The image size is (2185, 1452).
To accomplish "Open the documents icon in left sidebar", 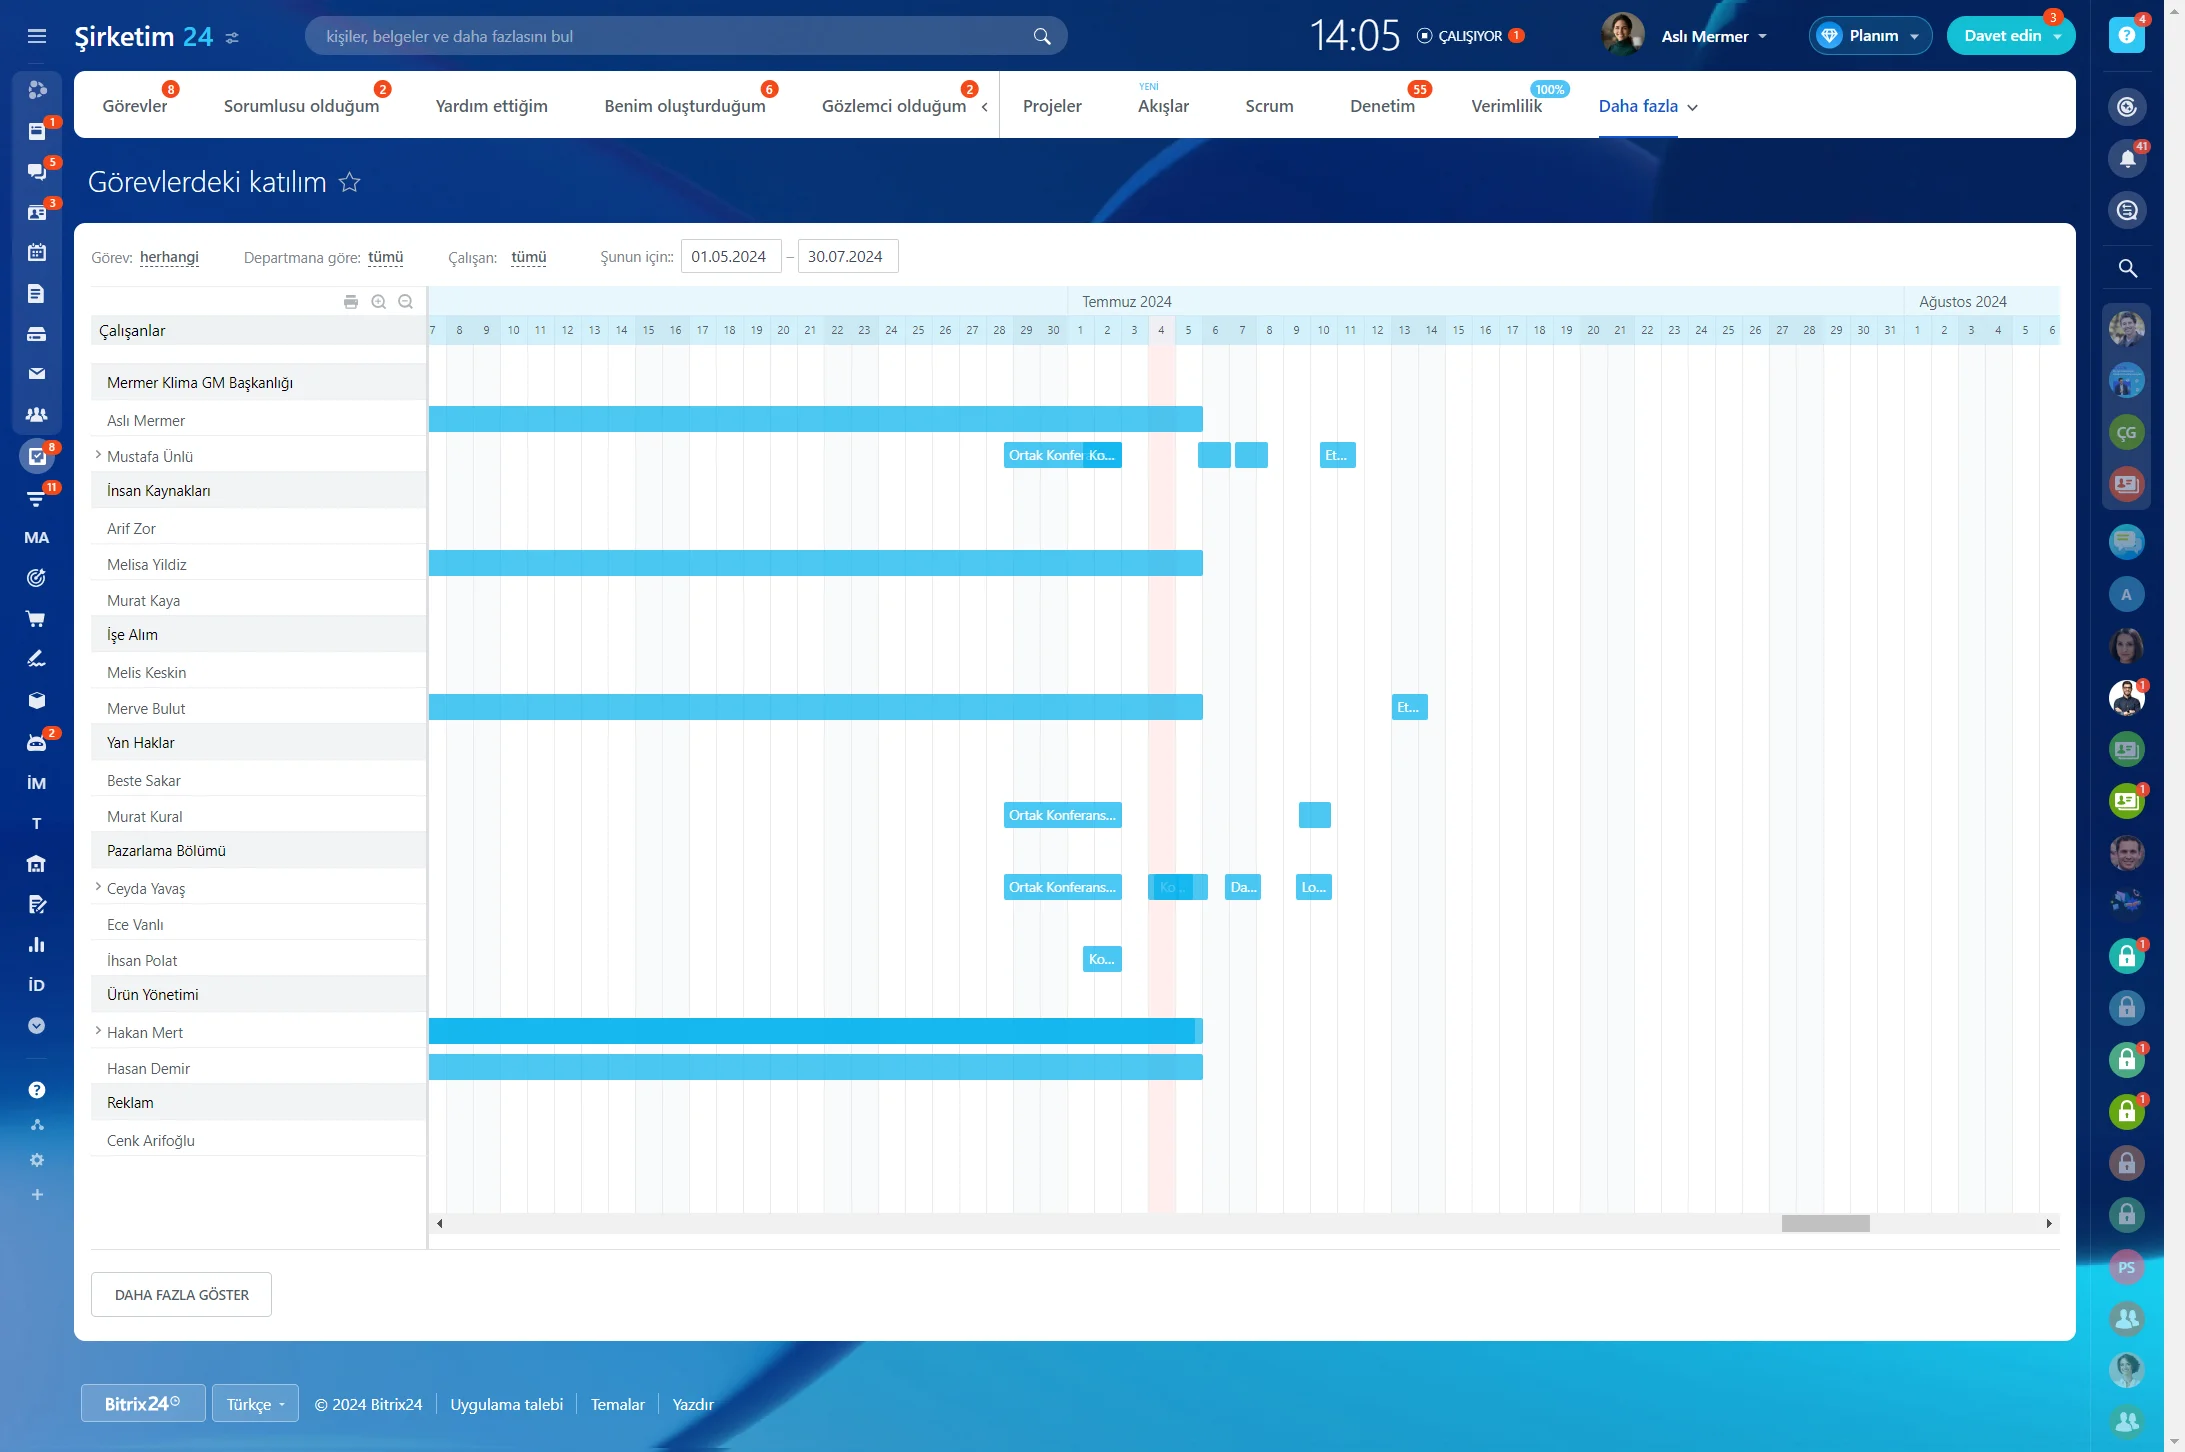I will [37, 293].
